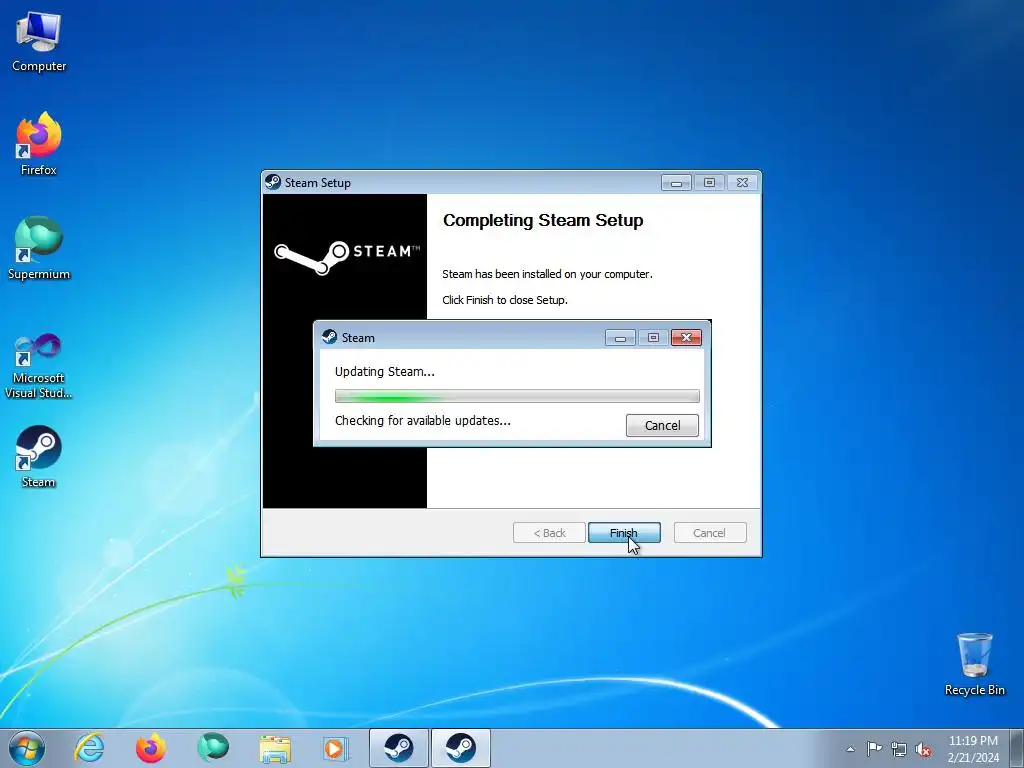
Task: Select the Steam desktop shortcut
Action: coord(39,456)
